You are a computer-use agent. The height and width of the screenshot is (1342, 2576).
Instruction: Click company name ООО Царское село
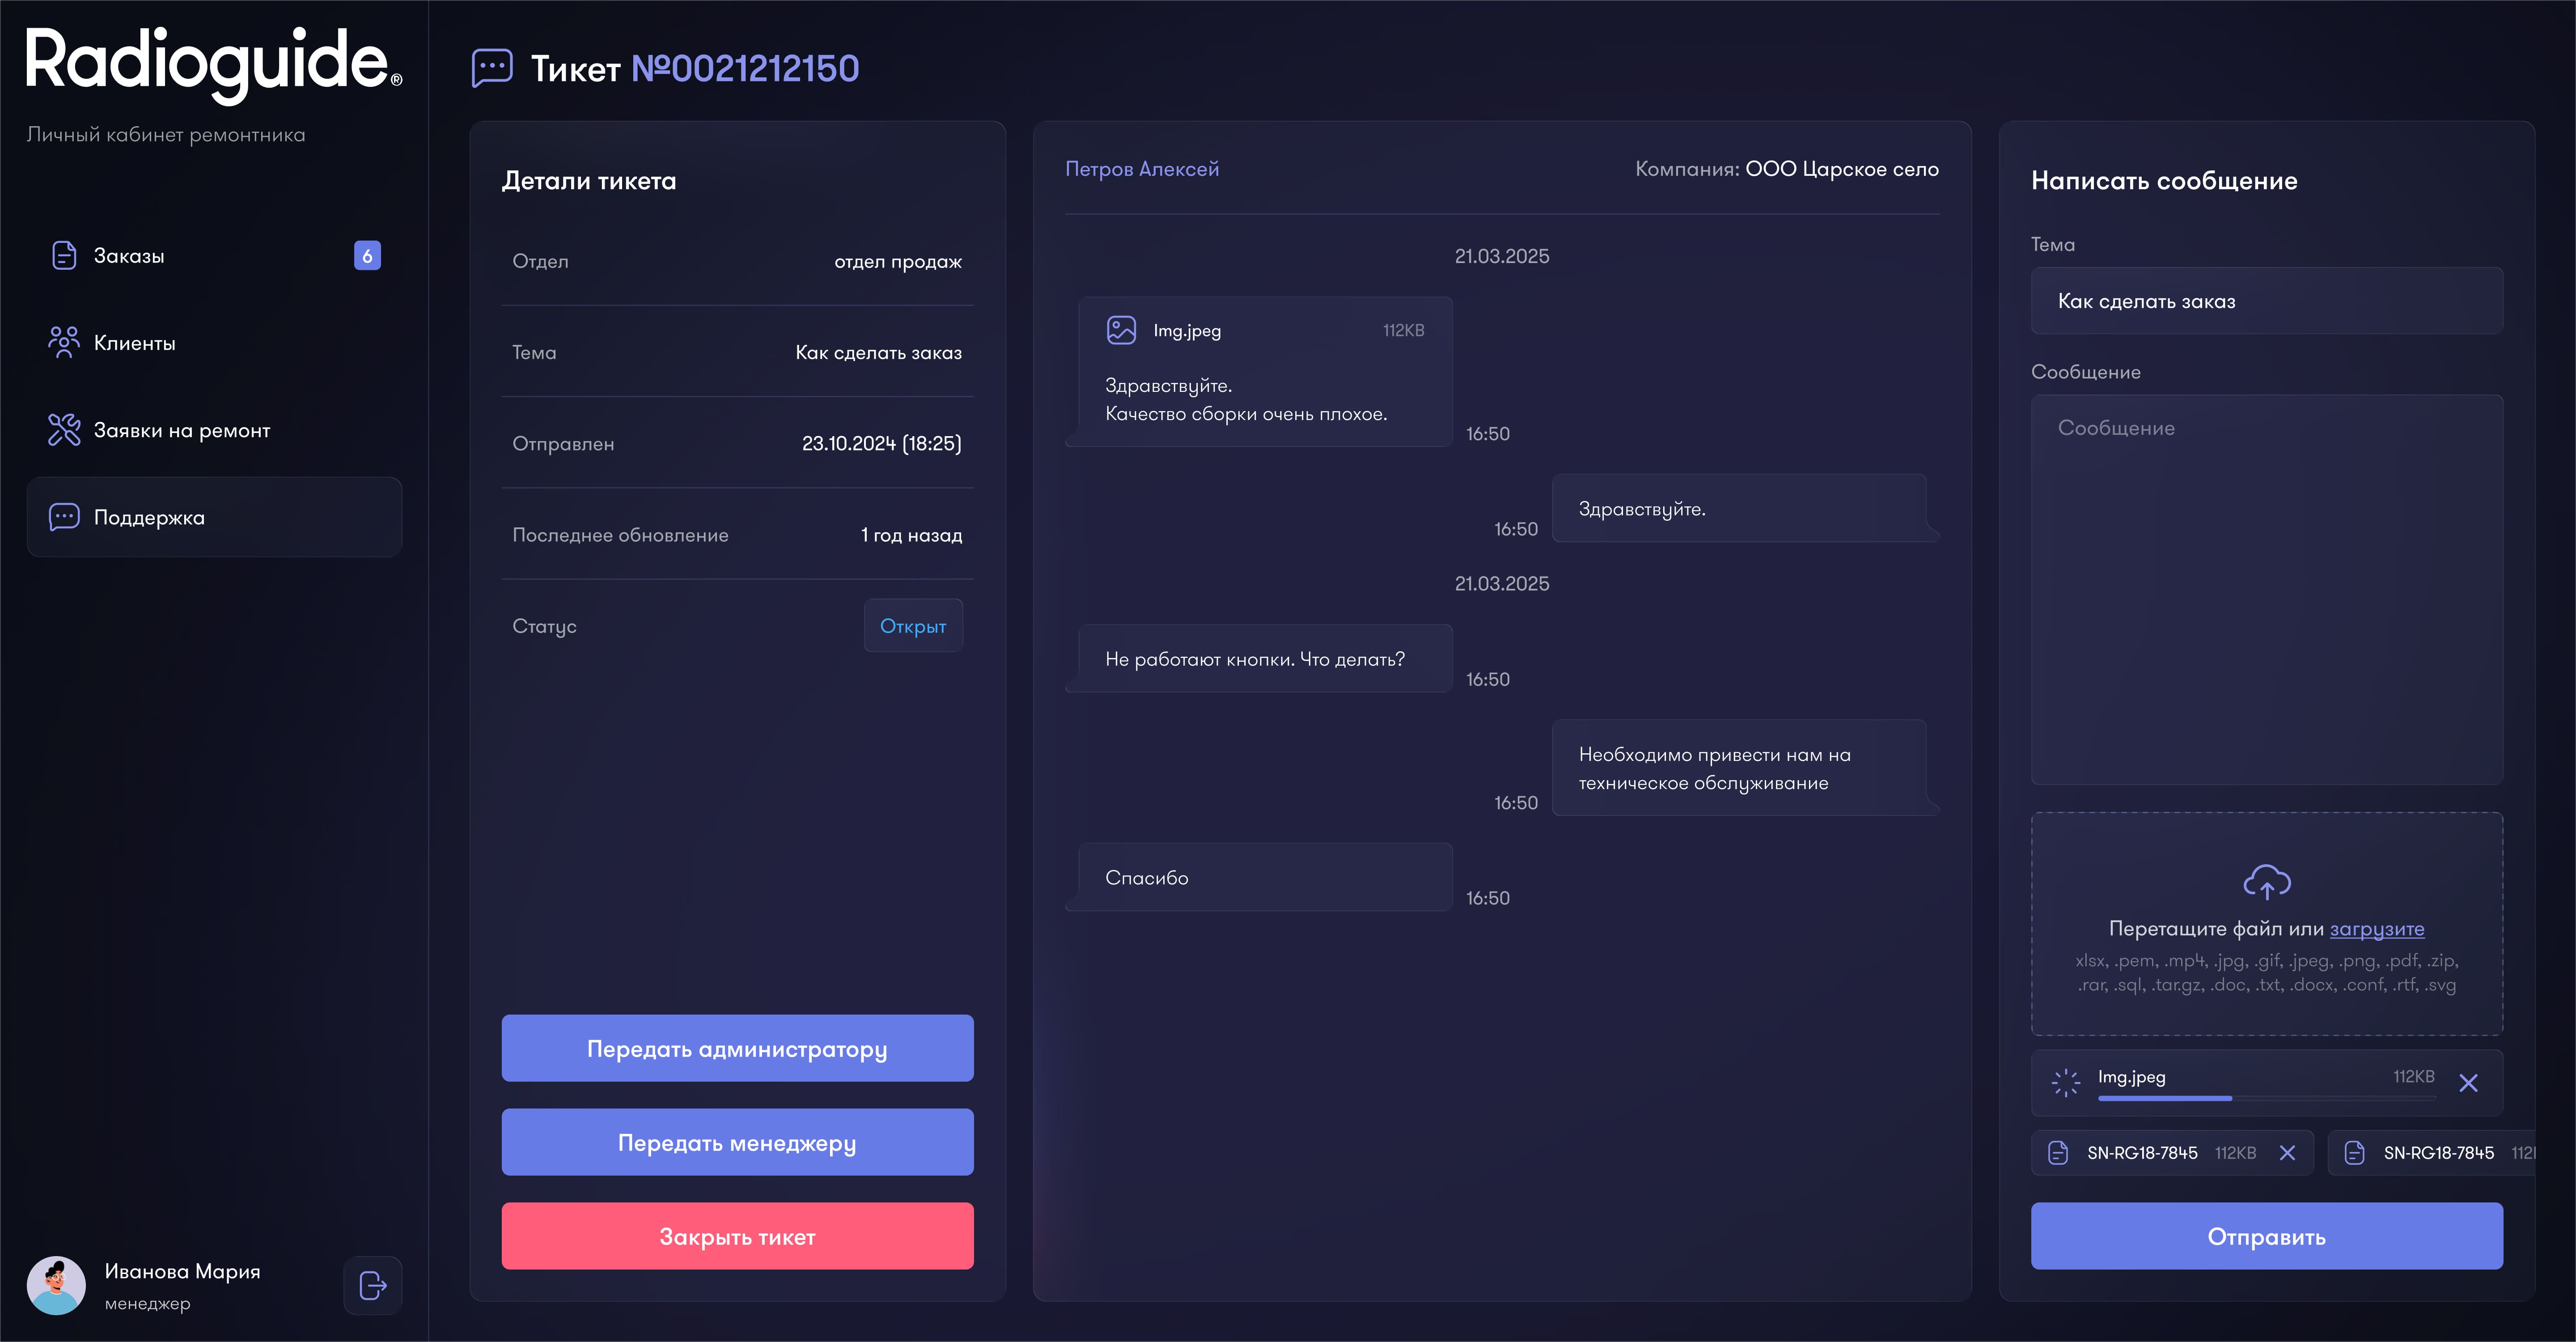1842,169
